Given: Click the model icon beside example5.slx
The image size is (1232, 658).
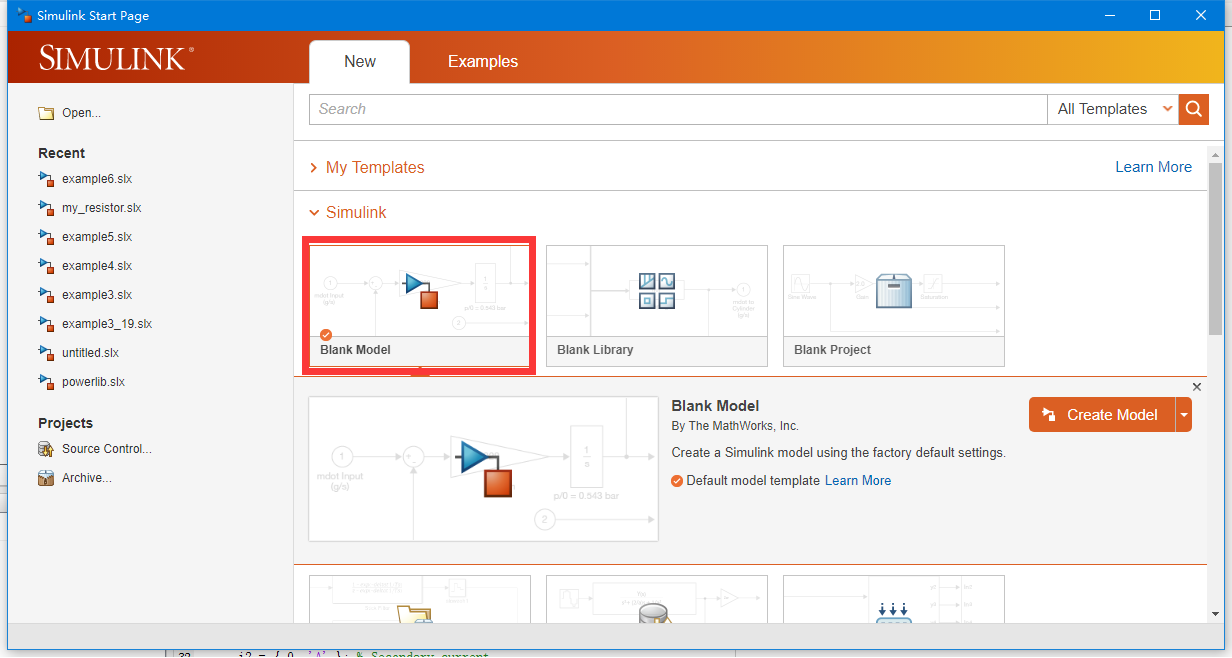Looking at the screenshot, I should [45, 237].
